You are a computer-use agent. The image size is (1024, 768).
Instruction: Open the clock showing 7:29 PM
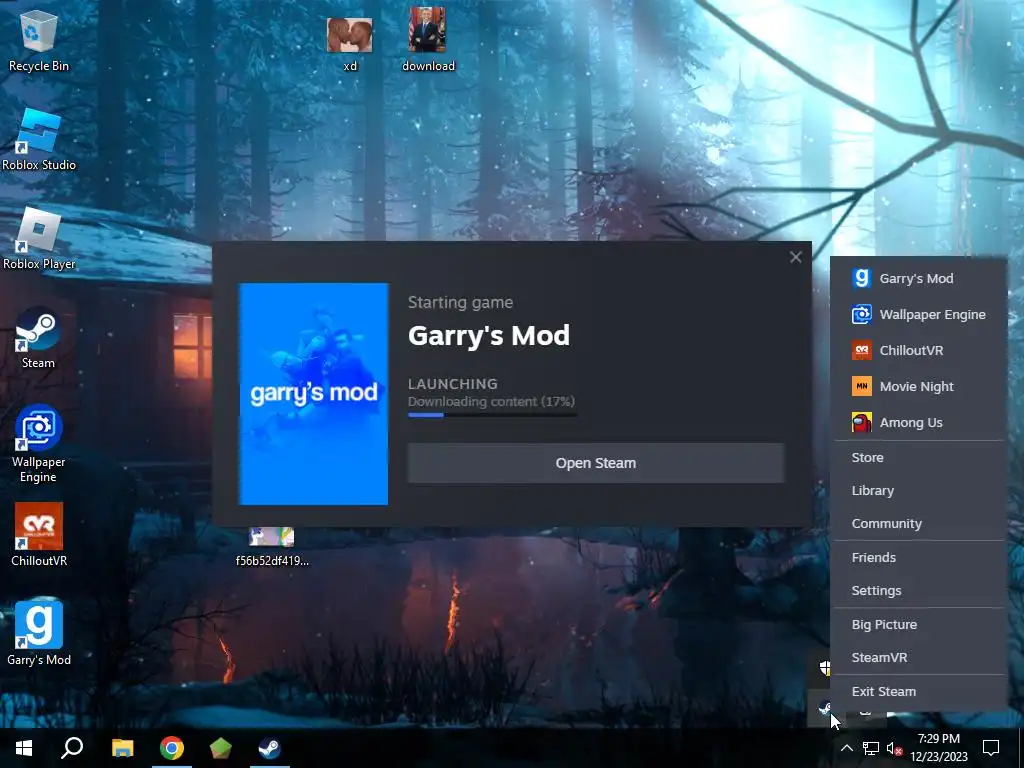click(939, 748)
